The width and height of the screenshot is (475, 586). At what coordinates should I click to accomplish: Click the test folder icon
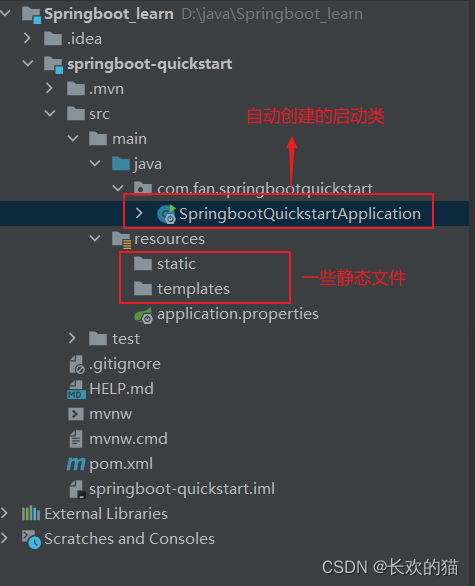[x=98, y=339]
